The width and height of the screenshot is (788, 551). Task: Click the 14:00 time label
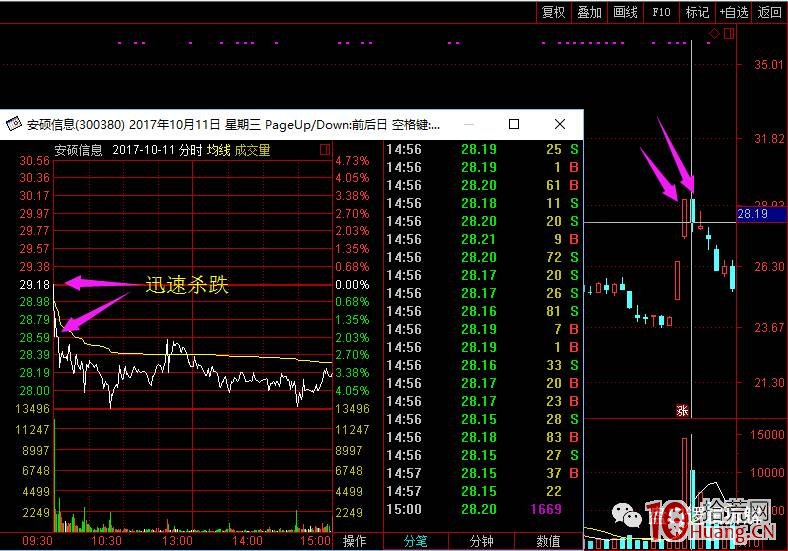[x=247, y=541]
